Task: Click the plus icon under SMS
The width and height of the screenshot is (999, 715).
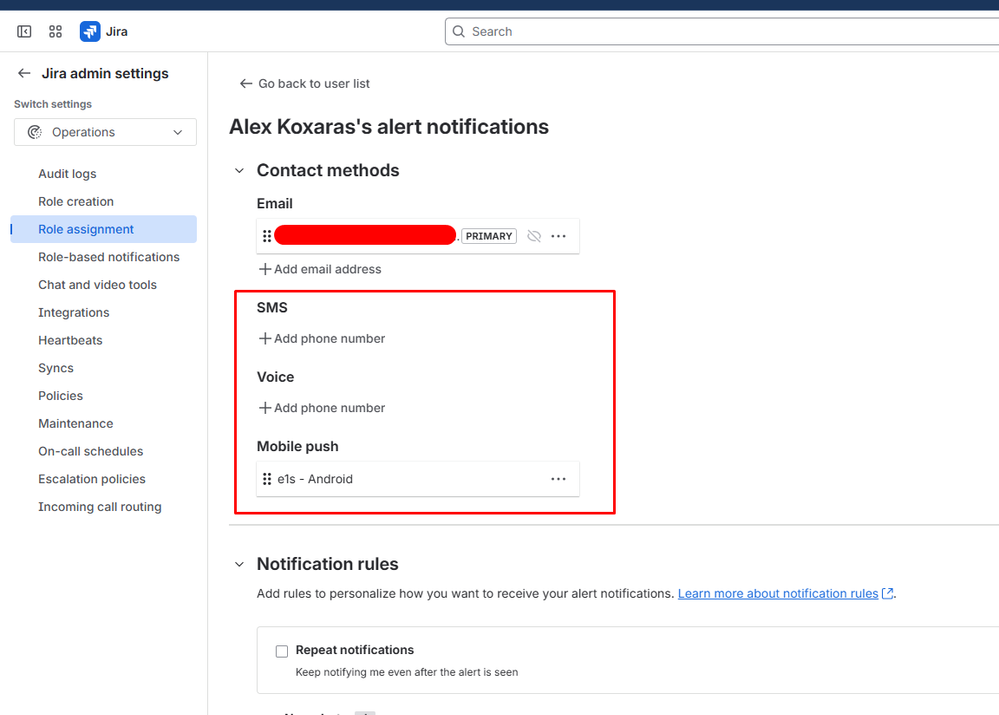Action: tap(265, 338)
